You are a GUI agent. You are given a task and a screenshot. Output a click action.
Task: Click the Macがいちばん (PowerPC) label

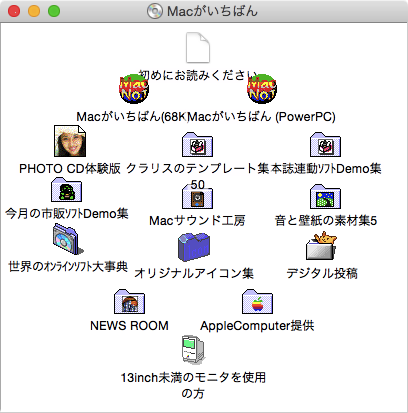coord(262,117)
